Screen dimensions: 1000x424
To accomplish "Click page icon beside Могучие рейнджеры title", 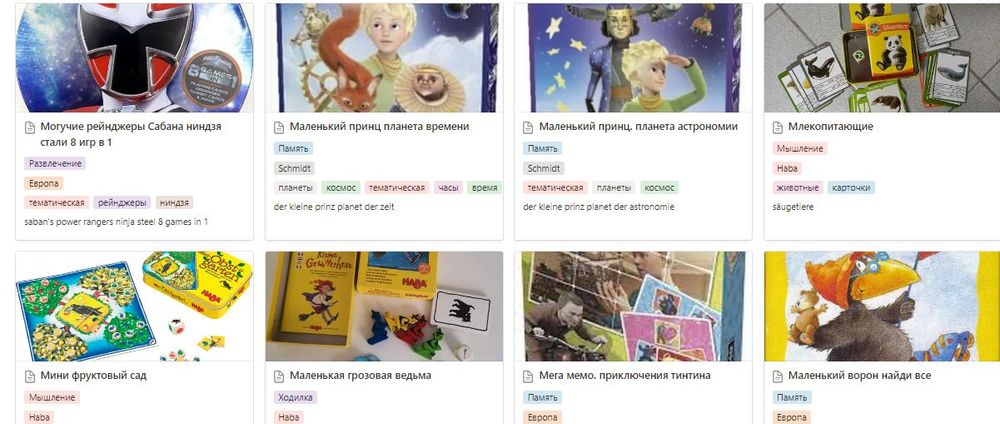I will [x=29, y=128].
